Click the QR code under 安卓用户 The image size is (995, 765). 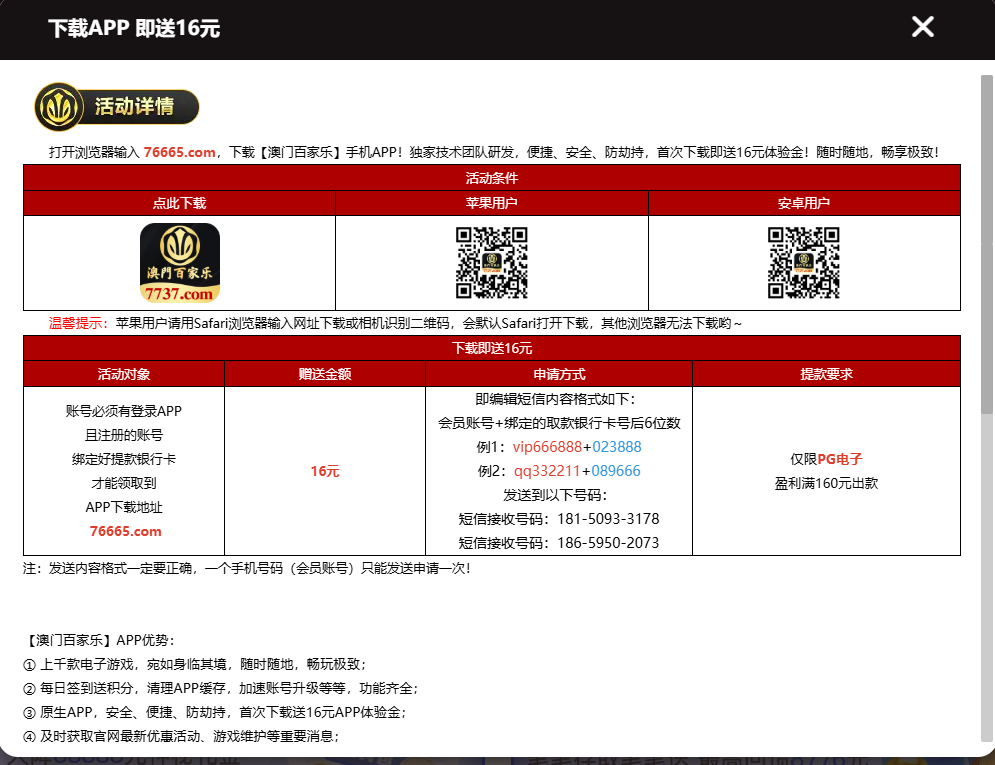803,263
